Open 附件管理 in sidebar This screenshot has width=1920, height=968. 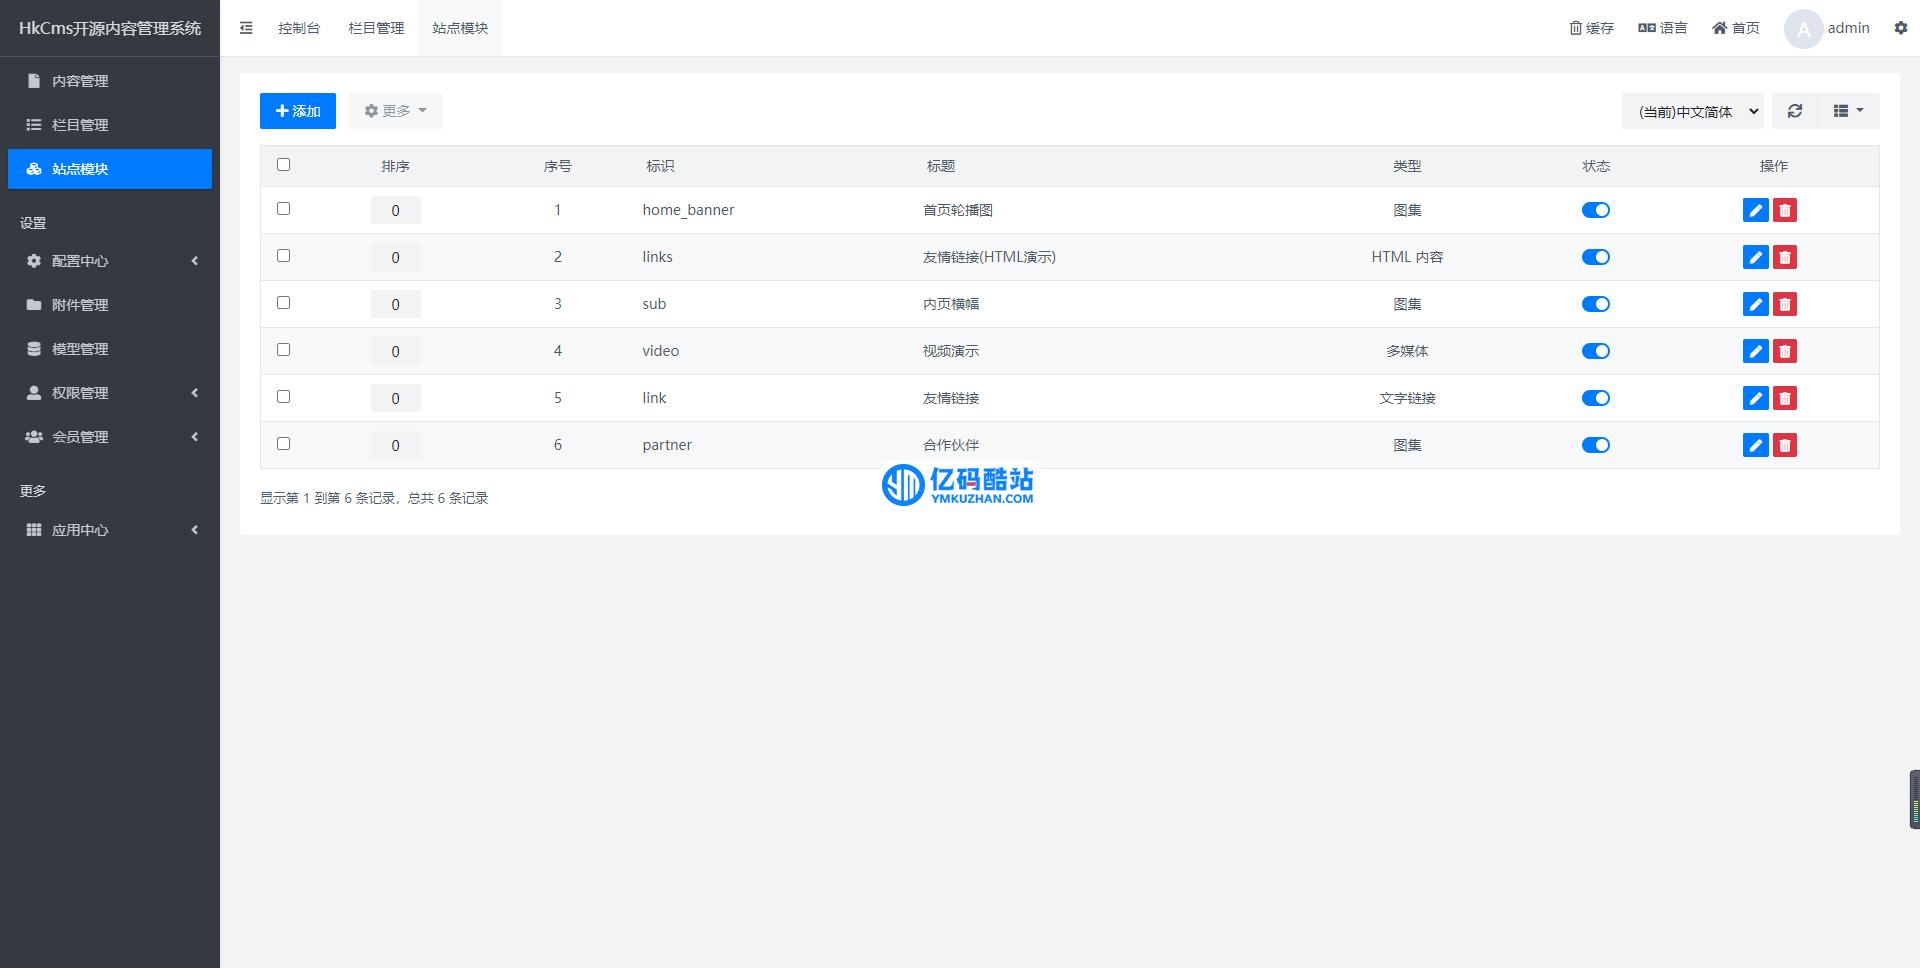[110, 305]
